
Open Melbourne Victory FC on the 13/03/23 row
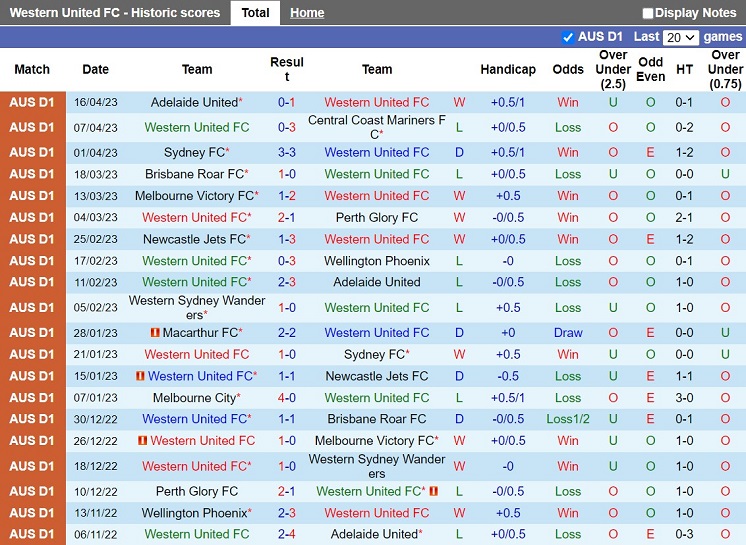[194, 195]
